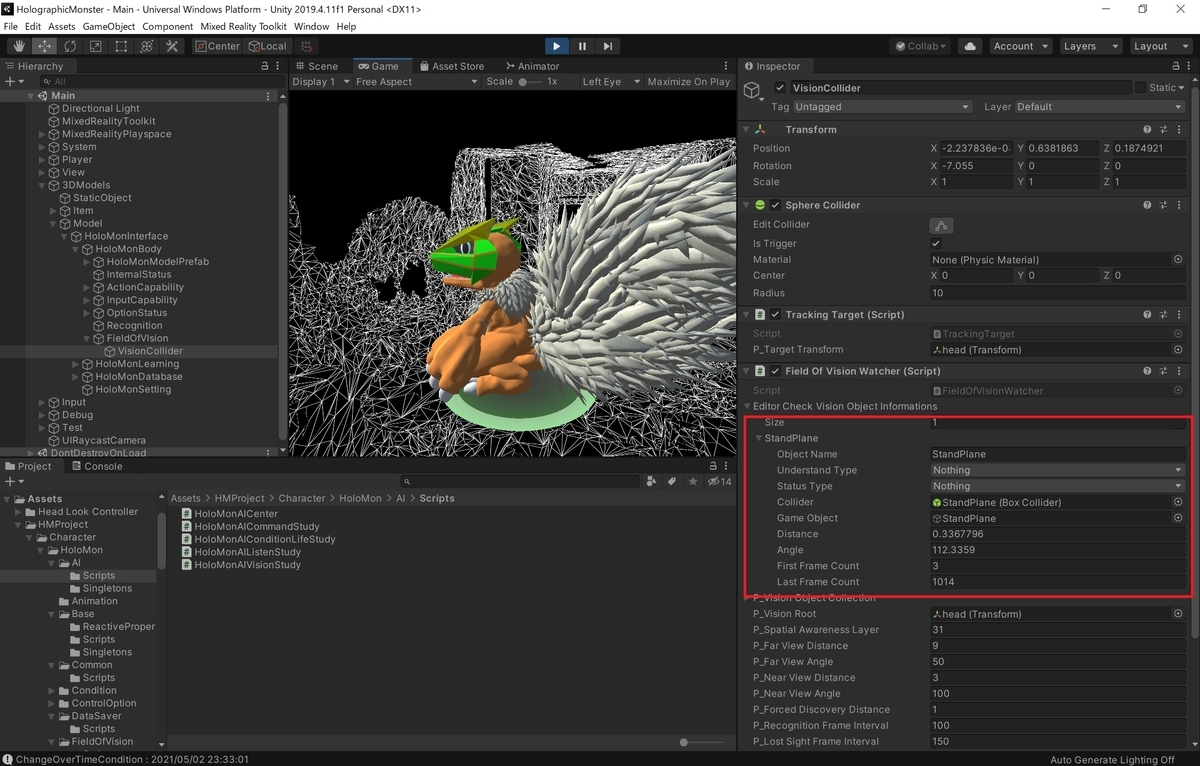Click the Pause button
The width and height of the screenshot is (1200, 766).
tap(582, 46)
